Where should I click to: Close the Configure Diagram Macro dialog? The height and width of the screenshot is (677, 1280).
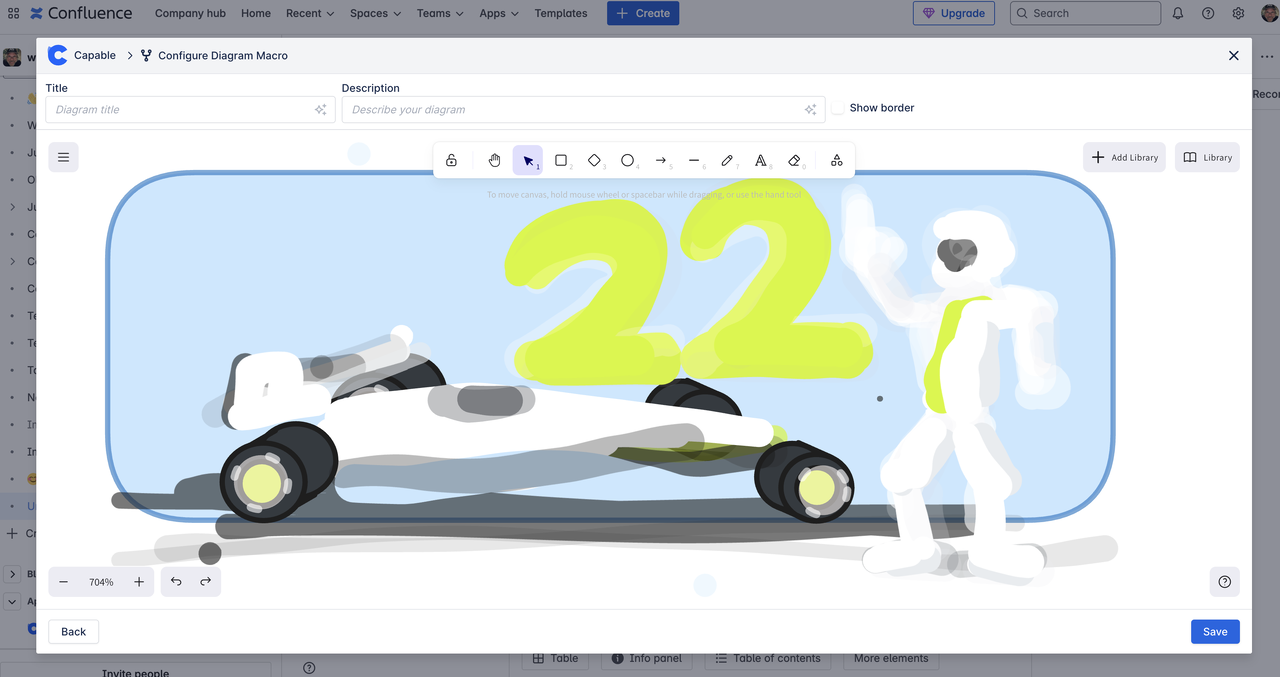click(x=1233, y=56)
